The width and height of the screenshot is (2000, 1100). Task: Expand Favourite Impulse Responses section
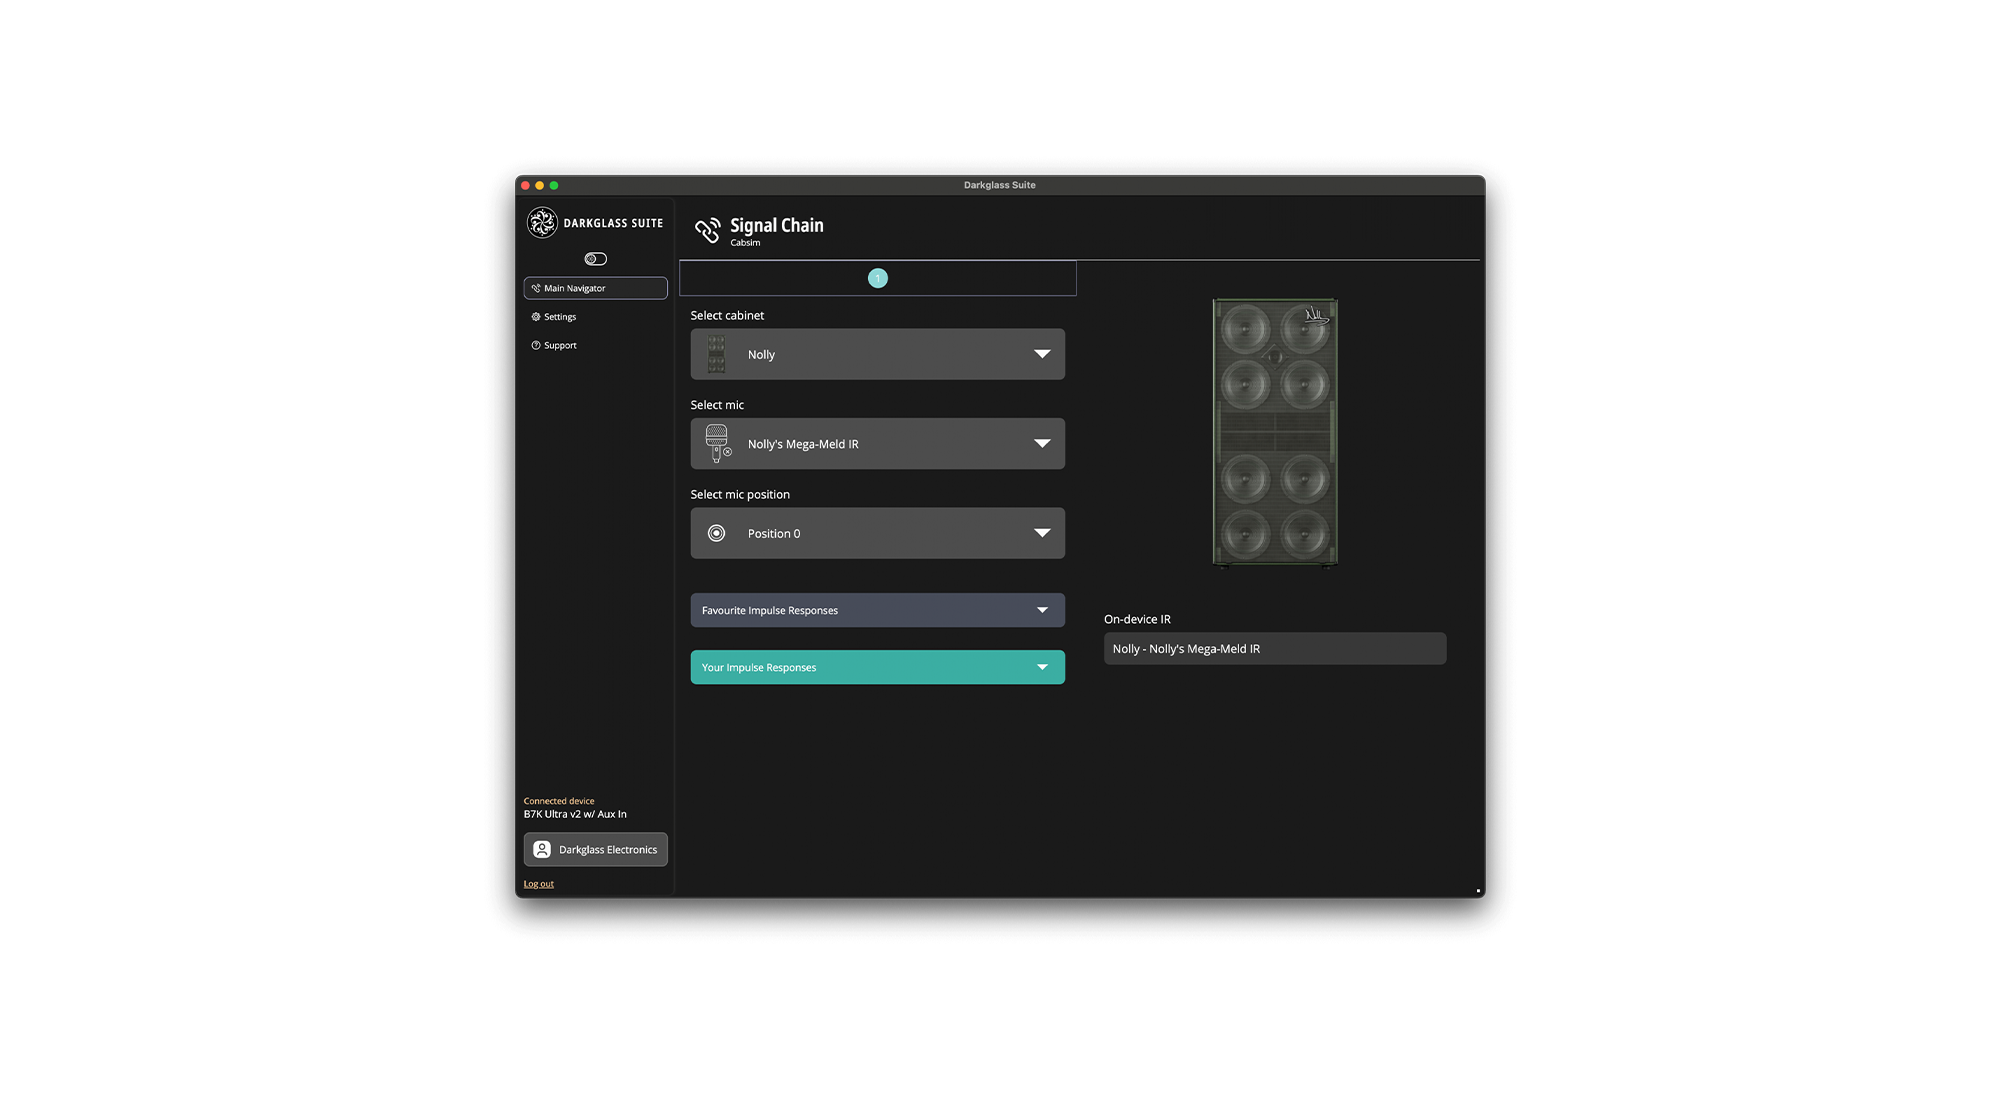877,610
